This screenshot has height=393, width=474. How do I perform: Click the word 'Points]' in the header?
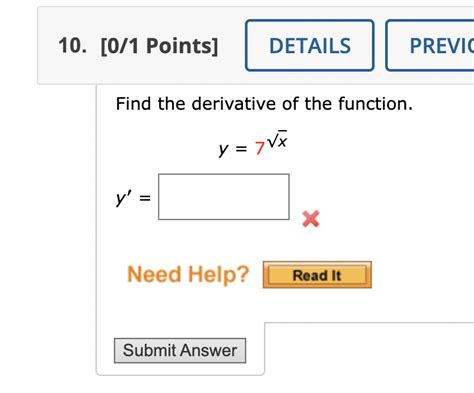[182, 46]
